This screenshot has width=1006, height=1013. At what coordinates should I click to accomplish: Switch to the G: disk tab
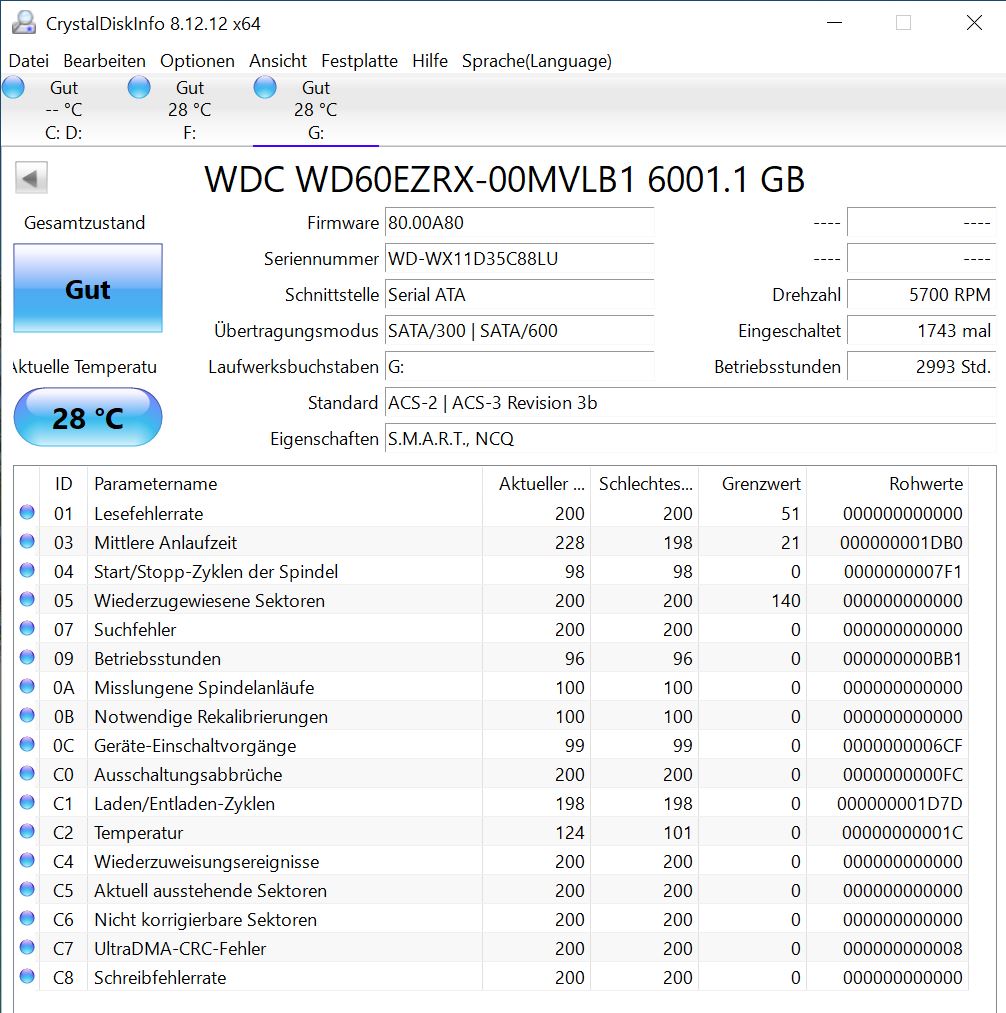[315, 110]
